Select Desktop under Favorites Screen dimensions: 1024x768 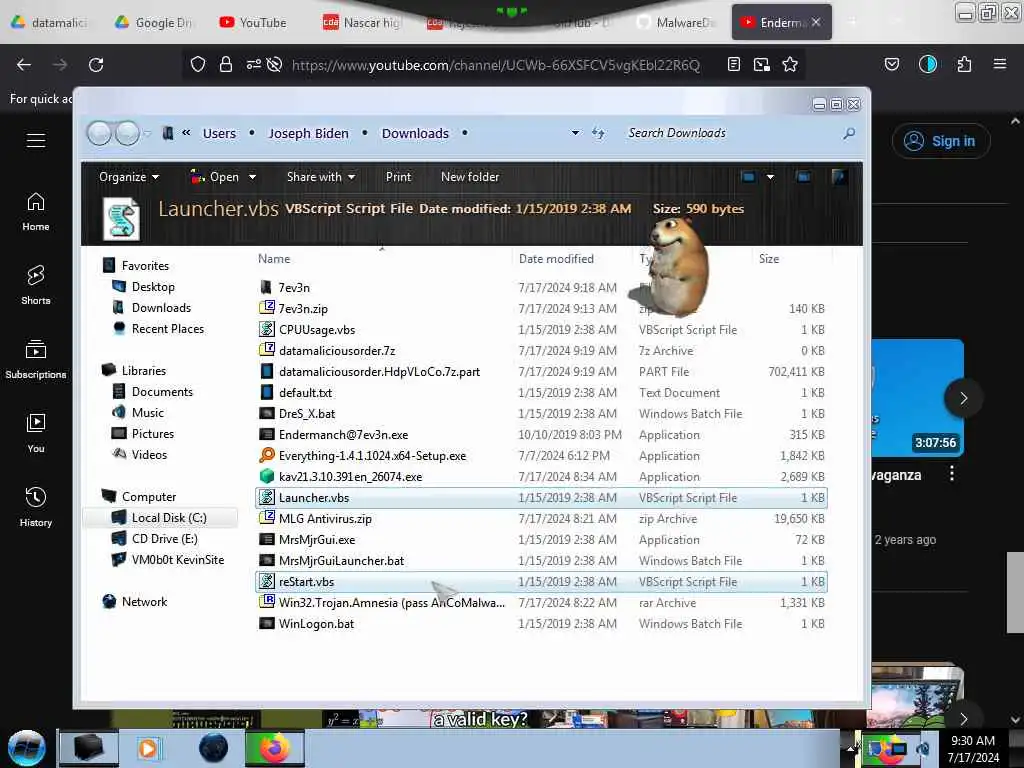[153, 287]
